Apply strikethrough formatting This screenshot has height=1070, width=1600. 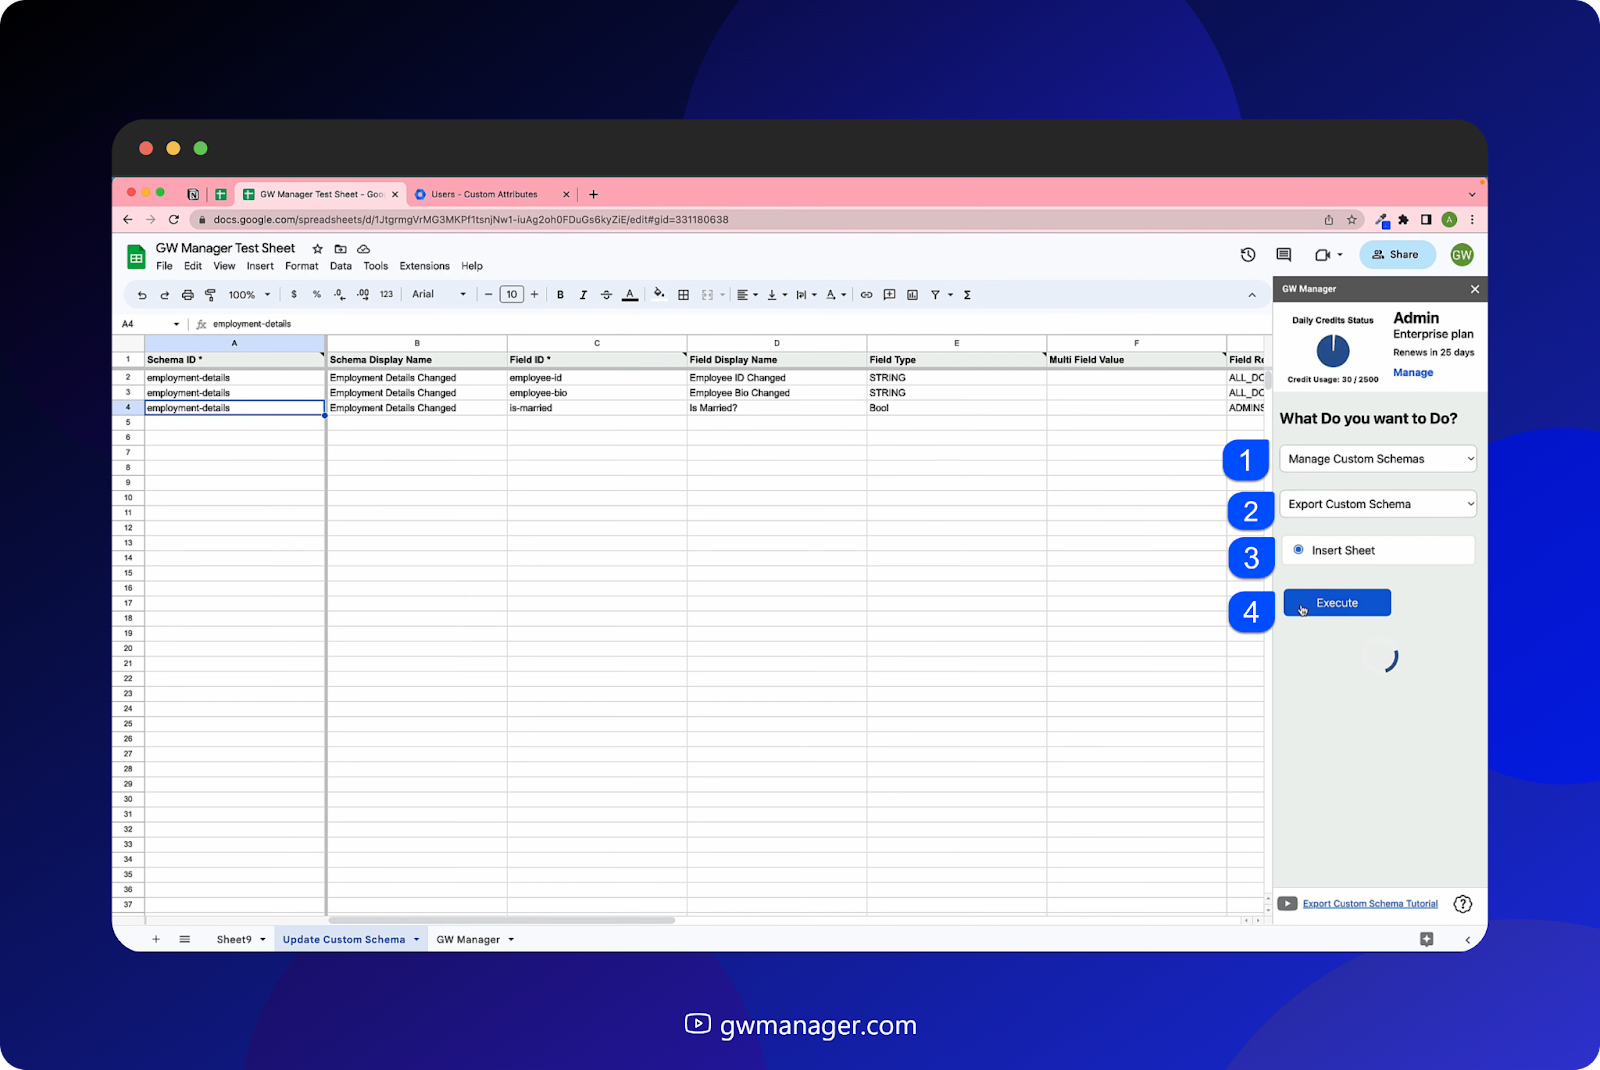[606, 295]
